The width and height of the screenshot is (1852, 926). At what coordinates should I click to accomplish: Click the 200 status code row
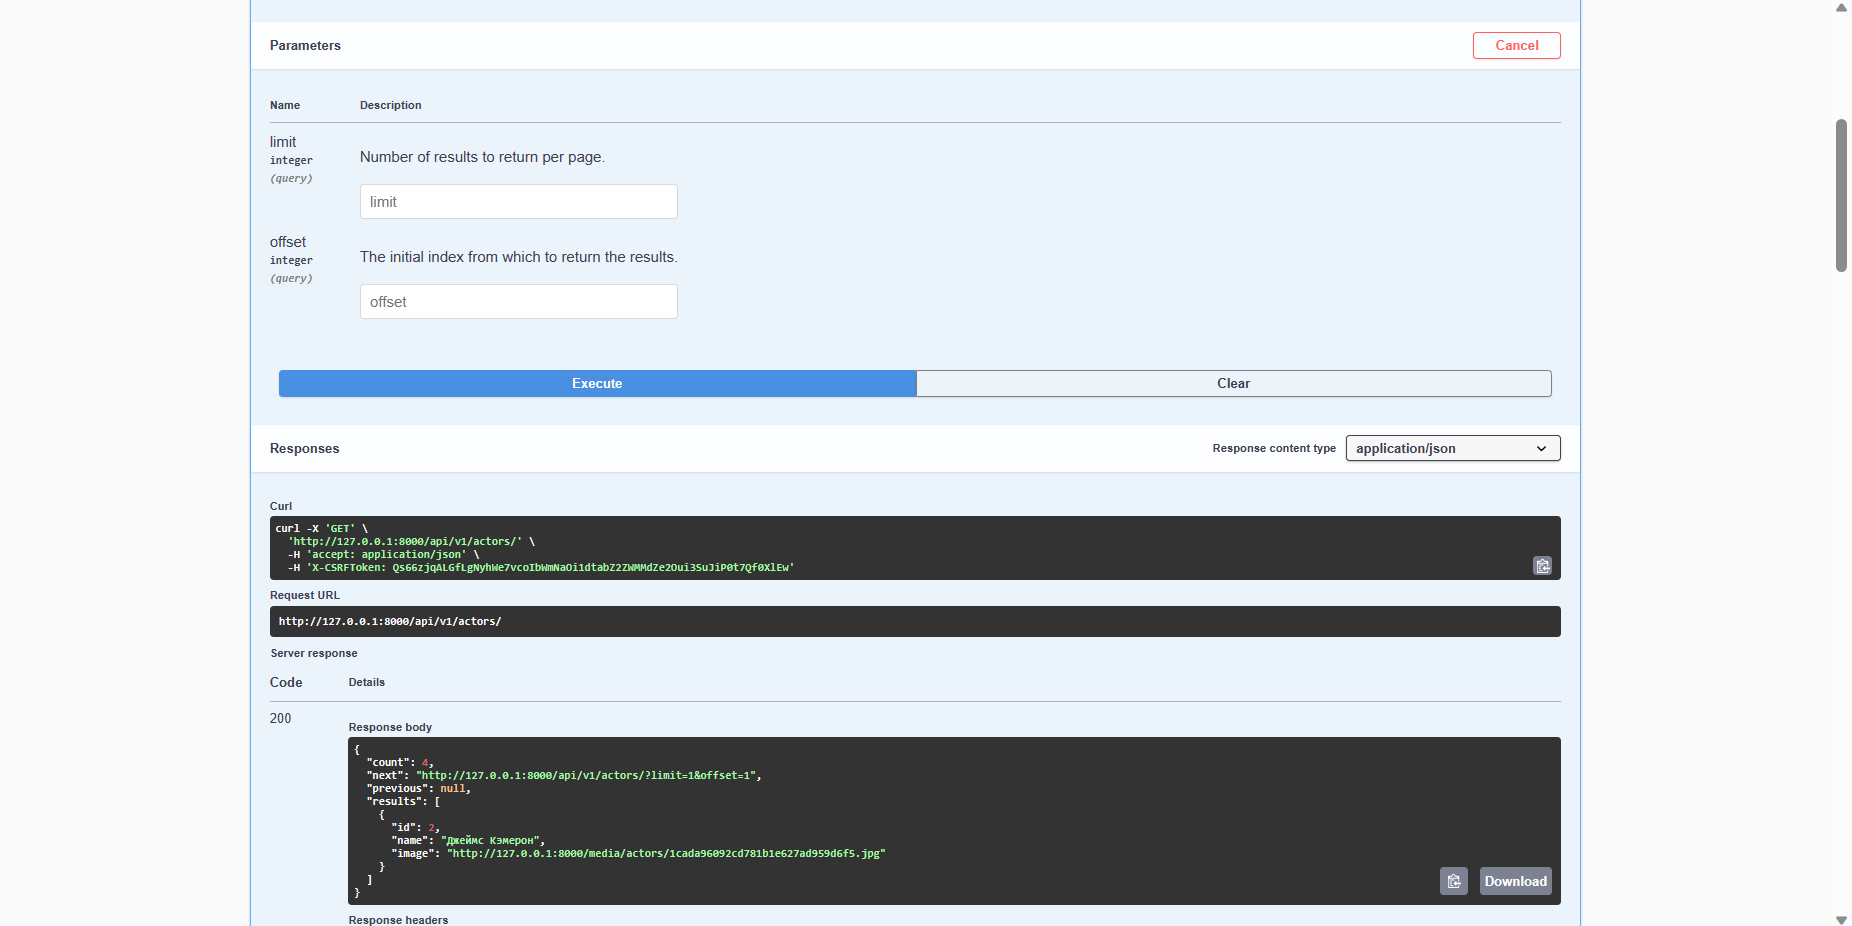281,718
